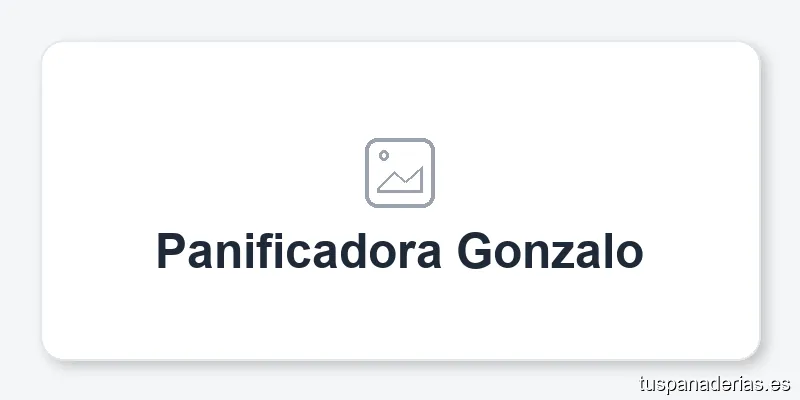This screenshot has height=400, width=800.
Task: Click the white card's empty bottom area
Action: tap(400, 316)
